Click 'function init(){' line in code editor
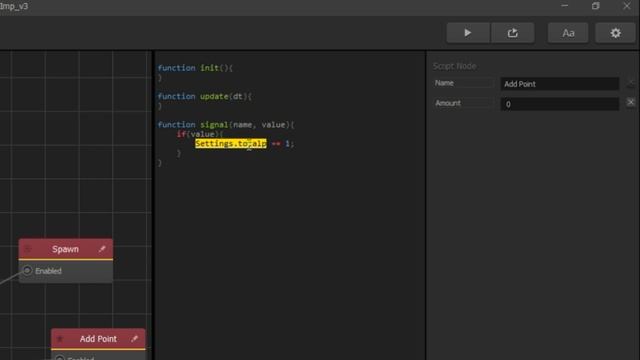 195,68
